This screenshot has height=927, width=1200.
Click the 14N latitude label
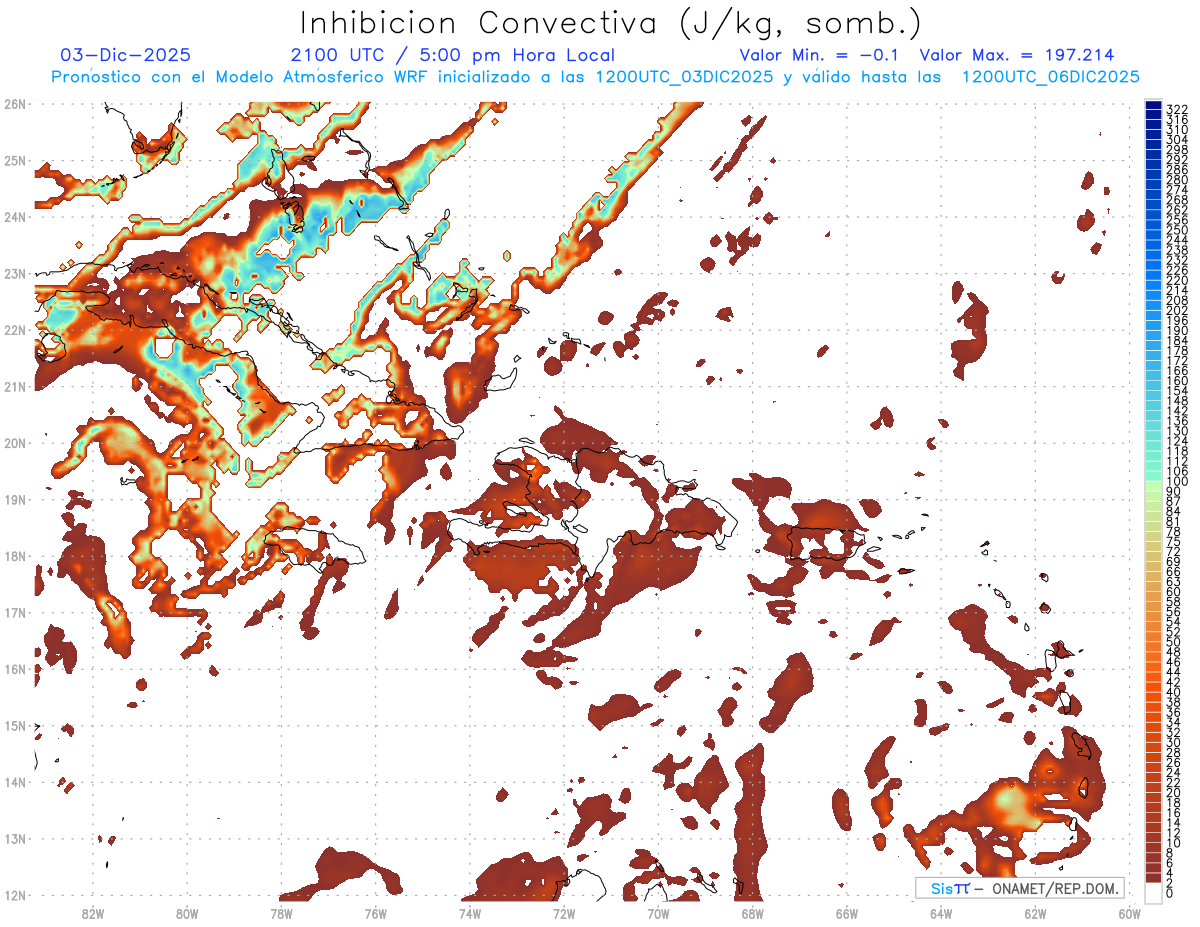coord(15,782)
